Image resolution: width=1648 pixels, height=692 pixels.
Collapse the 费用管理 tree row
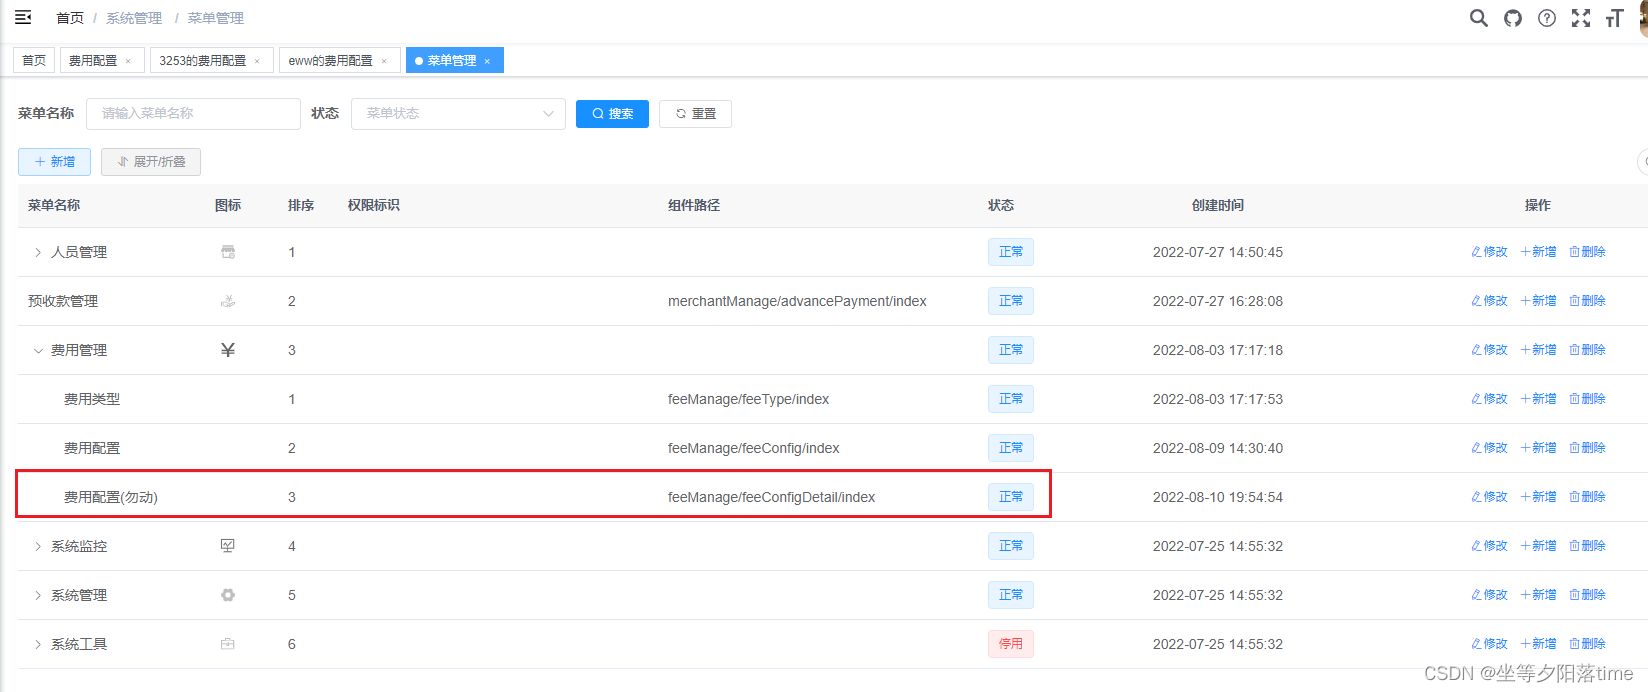pyautogui.click(x=38, y=350)
